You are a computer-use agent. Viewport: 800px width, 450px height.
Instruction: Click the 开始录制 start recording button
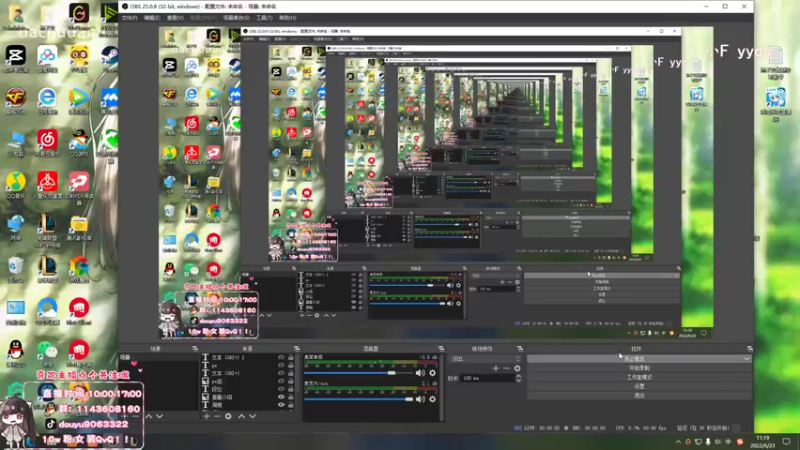(x=639, y=368)
